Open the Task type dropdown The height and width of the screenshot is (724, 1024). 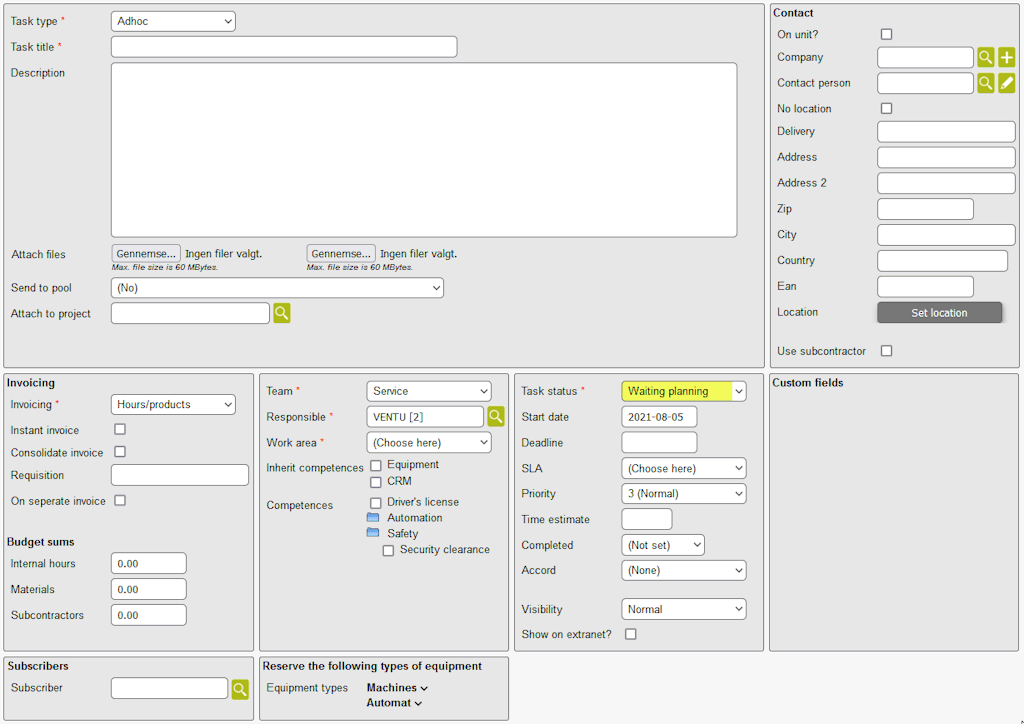point(173,21)
